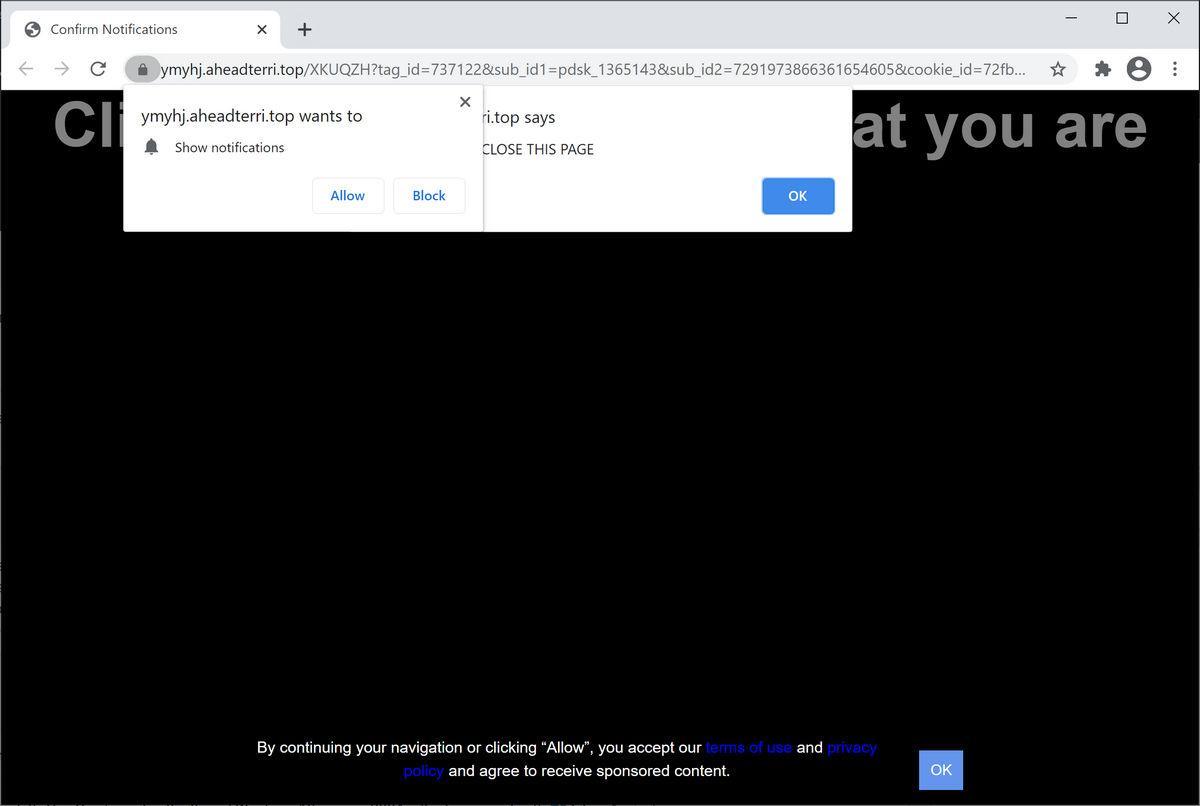The height and width of the screenshot is (806, 1200).
Task: Click the padlock site security icon
Action: 143,69
